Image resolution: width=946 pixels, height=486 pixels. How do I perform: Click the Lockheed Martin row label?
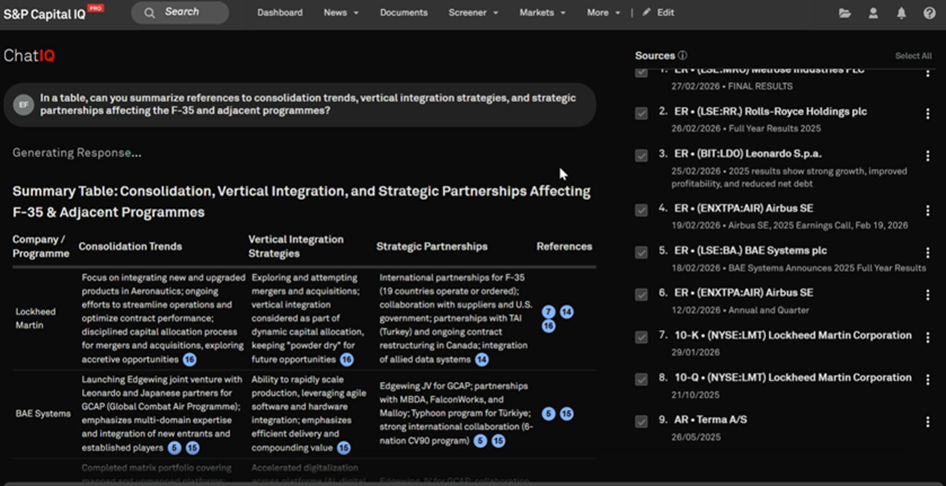pyautogui.click(x=36, y=319)
